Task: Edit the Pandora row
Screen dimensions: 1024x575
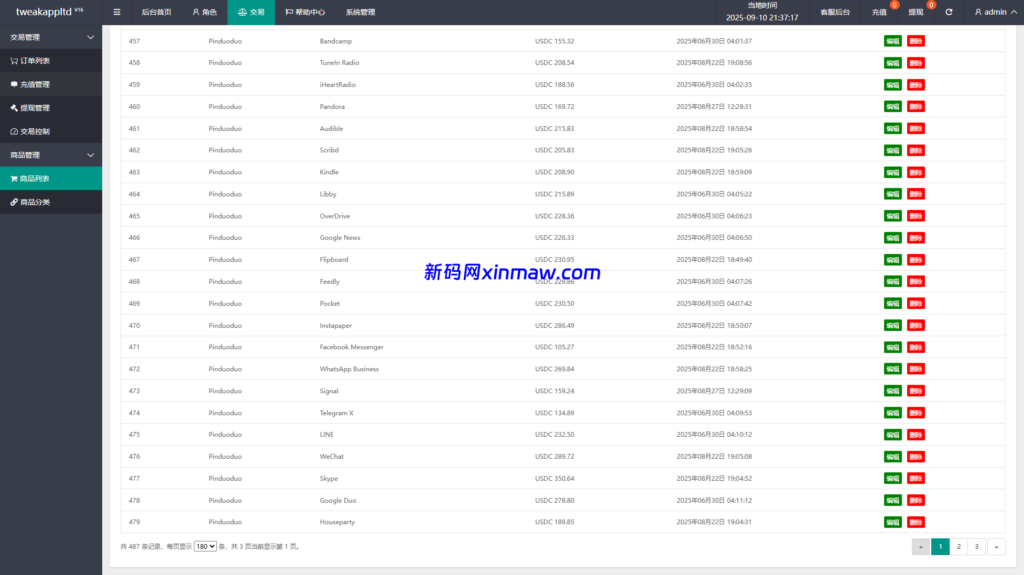Action: (x=892, y=107)
